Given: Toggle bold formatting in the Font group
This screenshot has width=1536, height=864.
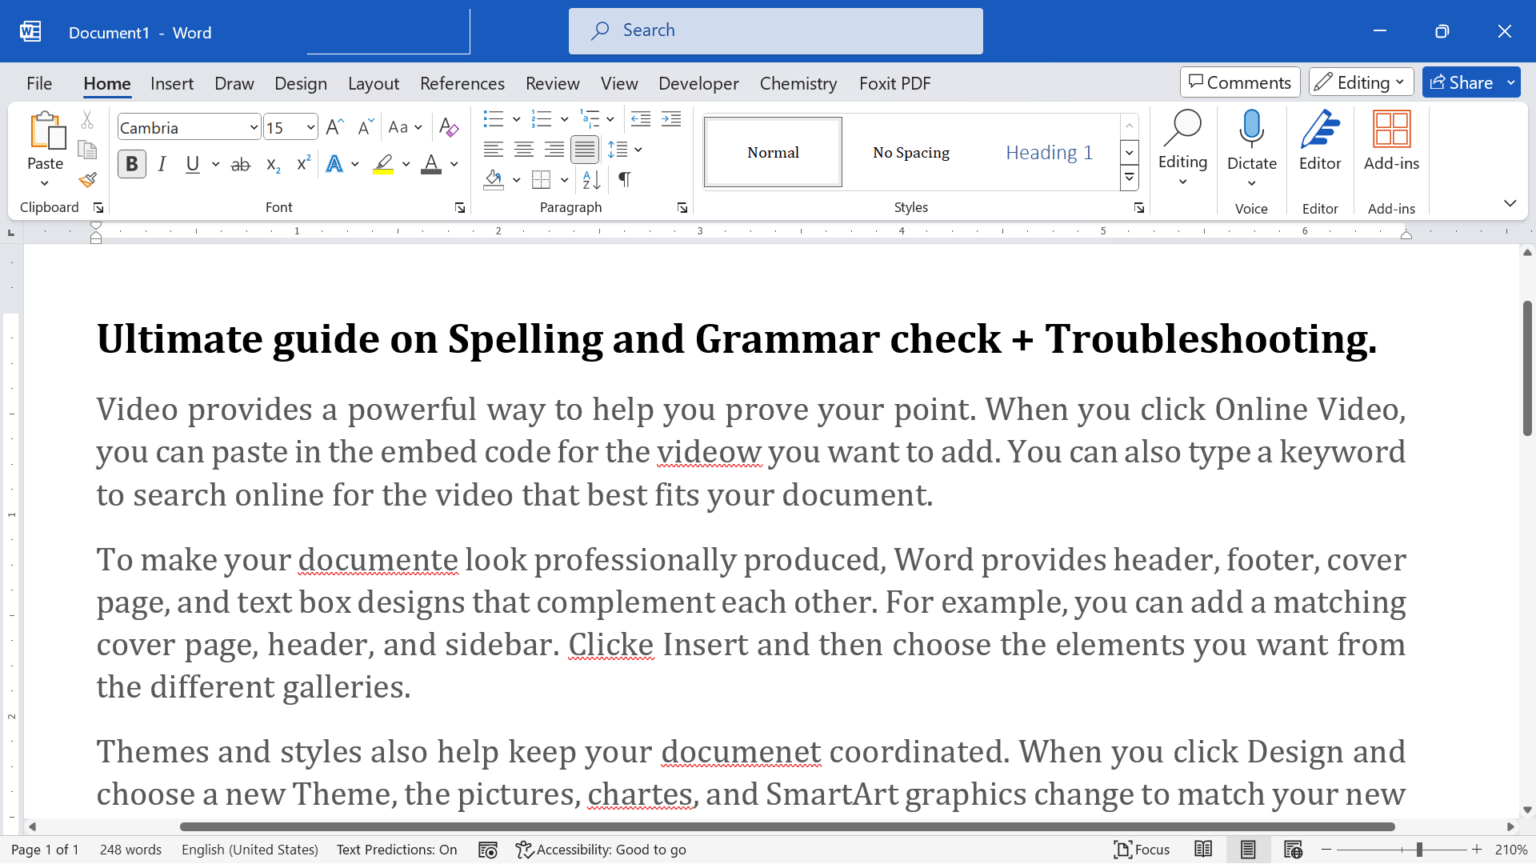Looking at the screenshot, I should [131, 164].
